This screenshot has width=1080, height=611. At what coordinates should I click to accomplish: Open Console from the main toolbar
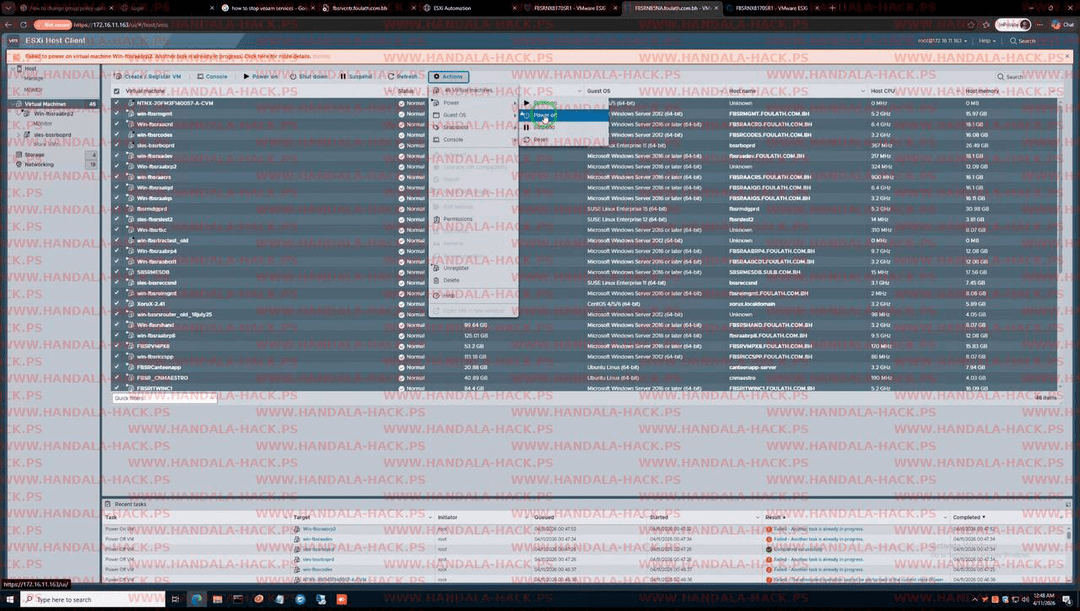212,76
